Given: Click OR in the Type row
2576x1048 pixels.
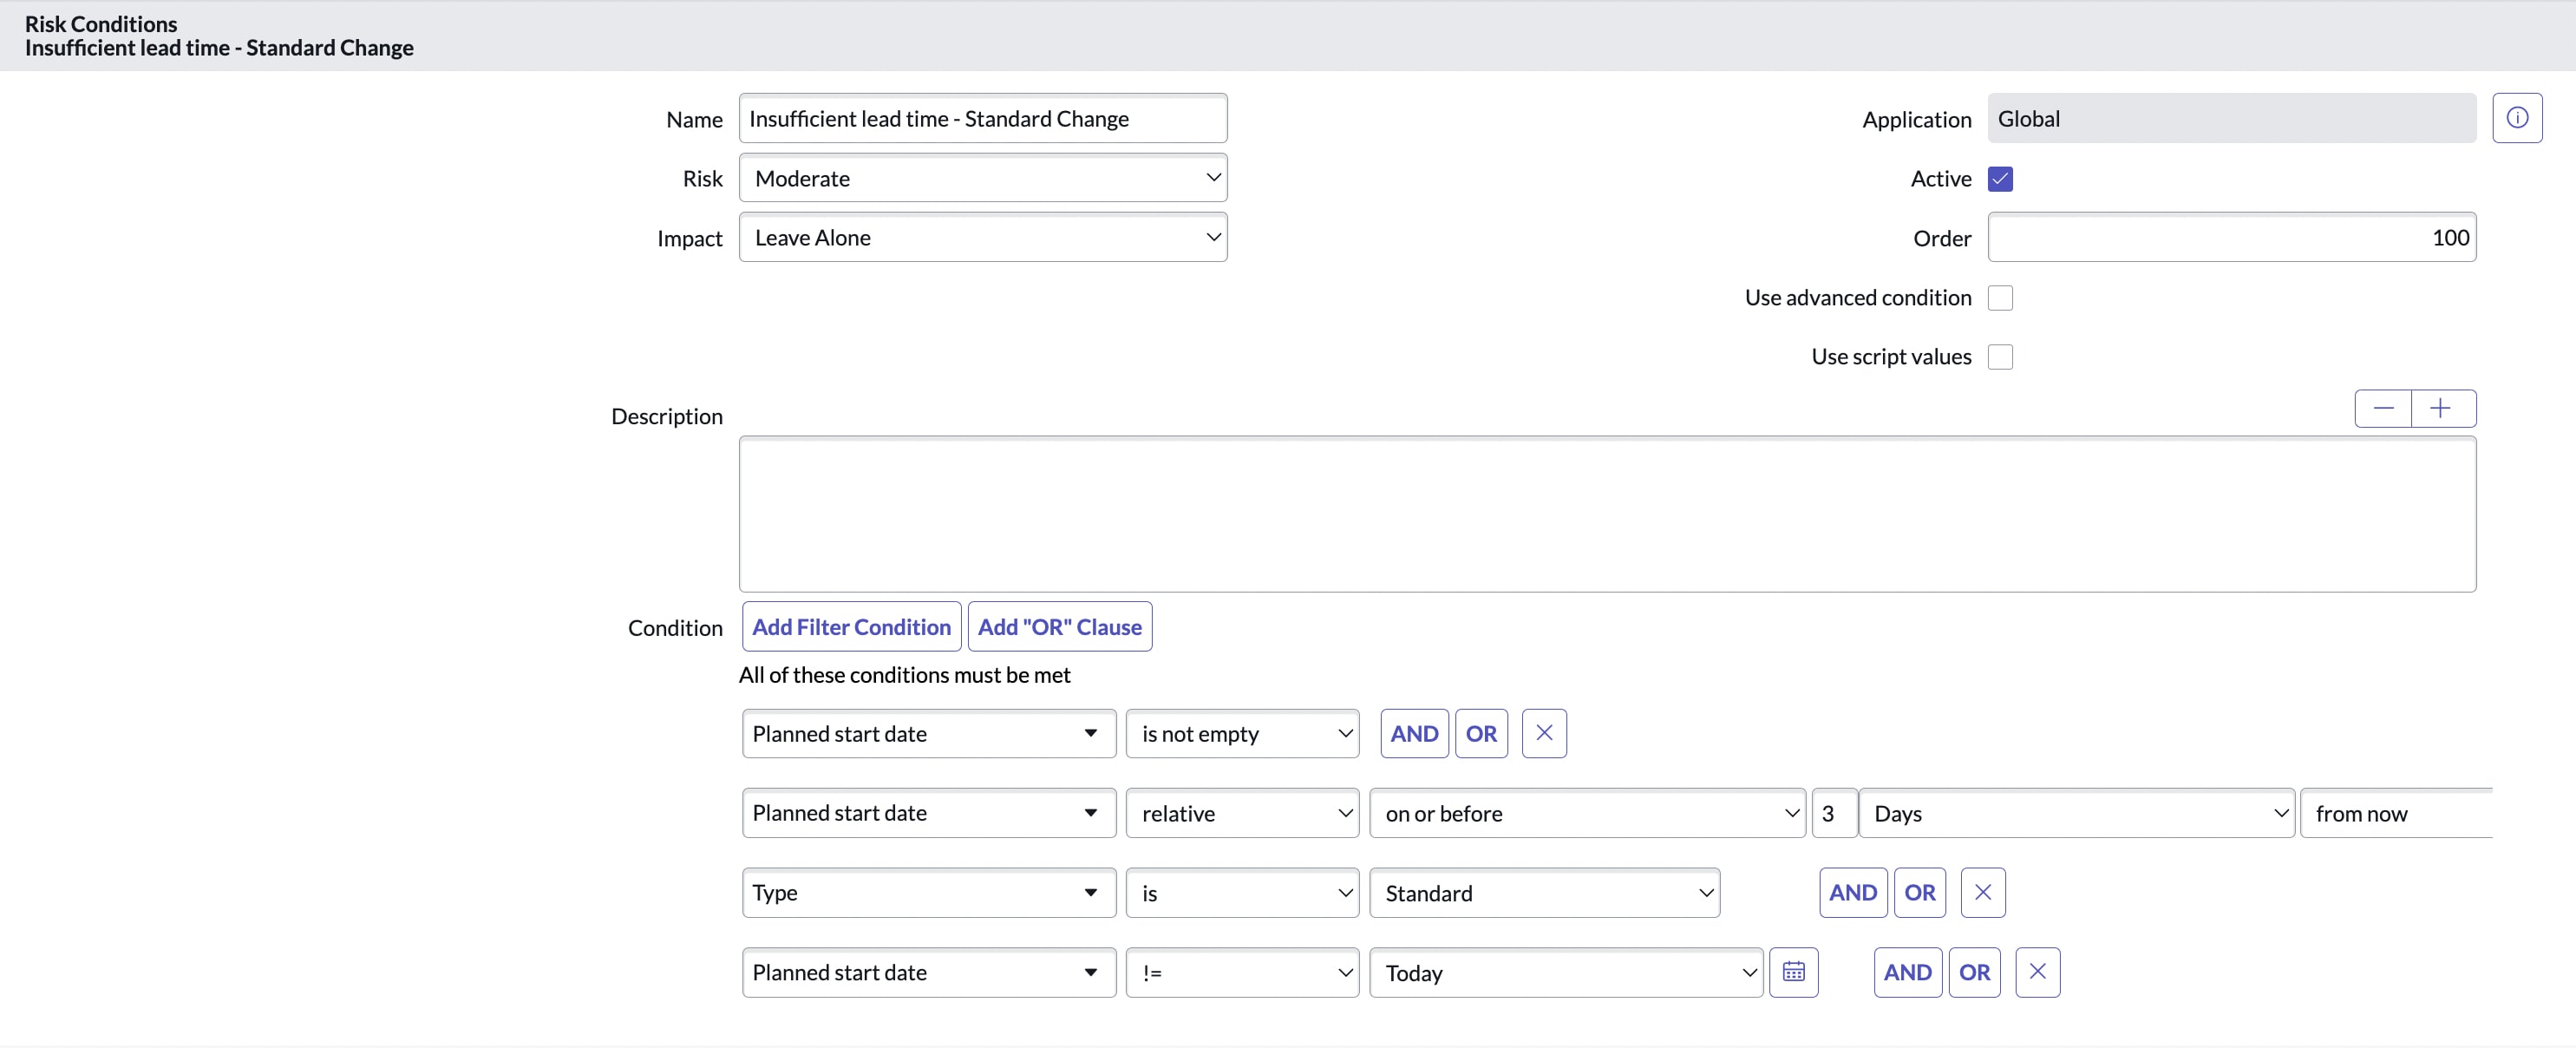Looking at the screenshot, I should pyautogui.click(x=1920, y=892).
